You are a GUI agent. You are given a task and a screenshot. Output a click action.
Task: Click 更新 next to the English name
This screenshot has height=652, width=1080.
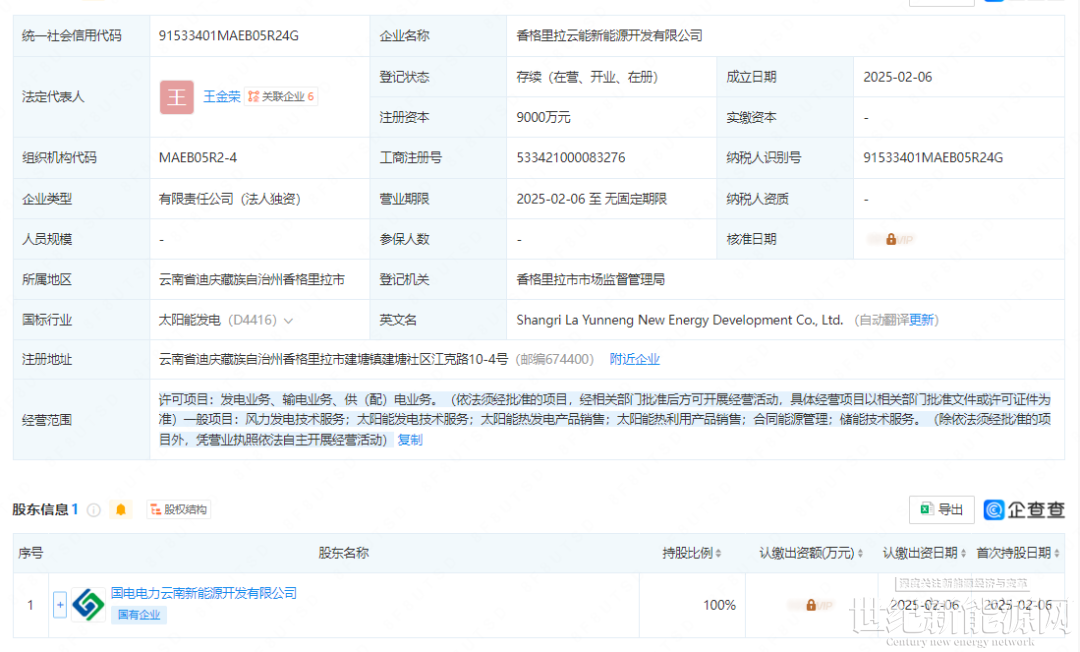tap(921, 320)
